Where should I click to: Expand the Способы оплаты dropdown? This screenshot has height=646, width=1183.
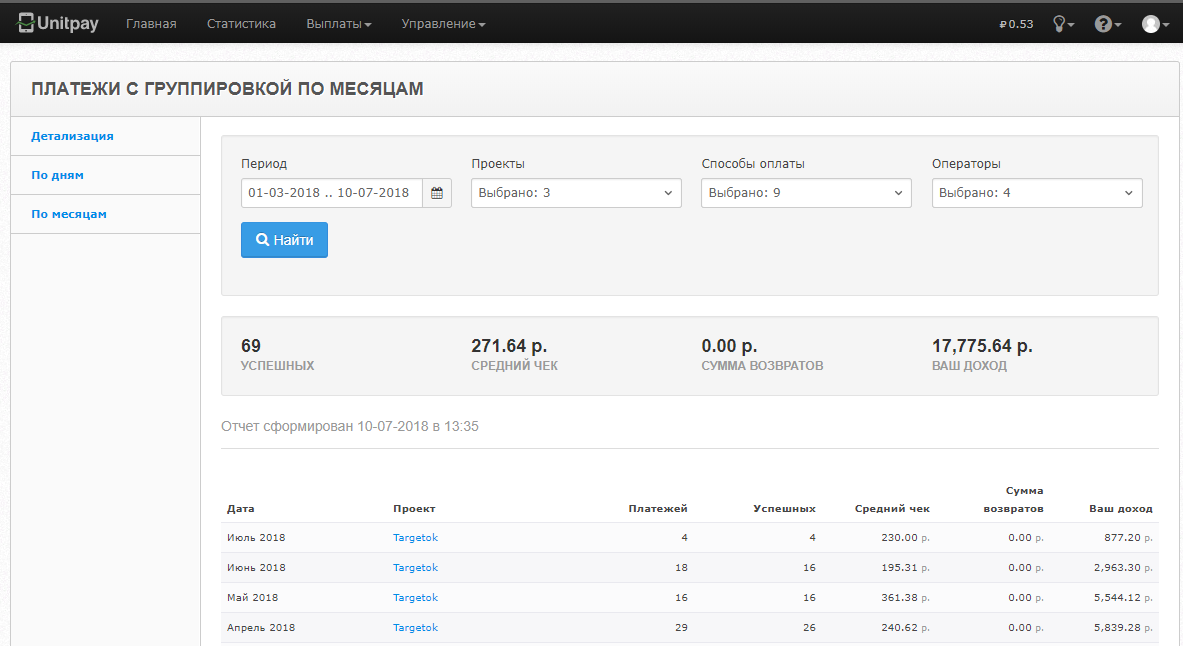click(x=806, y=193)
